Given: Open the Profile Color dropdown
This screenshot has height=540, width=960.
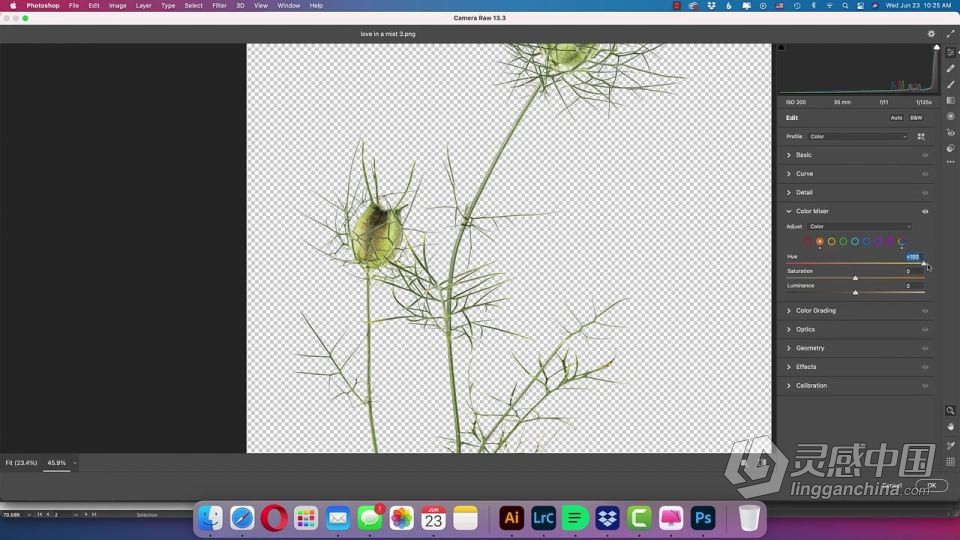Looking at the screenshot, I should 858,137.
